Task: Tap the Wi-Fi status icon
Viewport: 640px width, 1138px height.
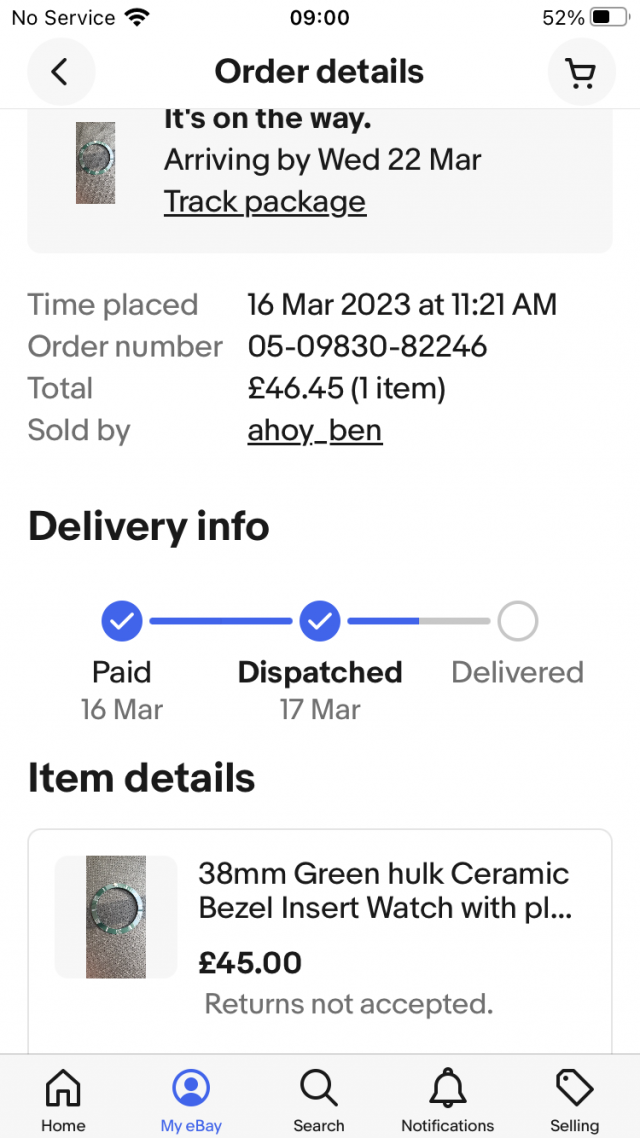Action: (135, 17)
